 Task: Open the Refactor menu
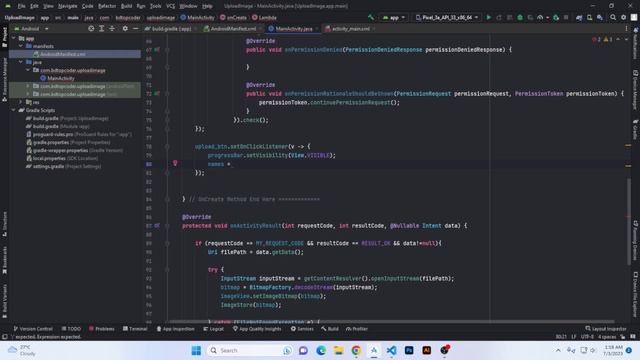pyautogui.click(x=107, y=6)
